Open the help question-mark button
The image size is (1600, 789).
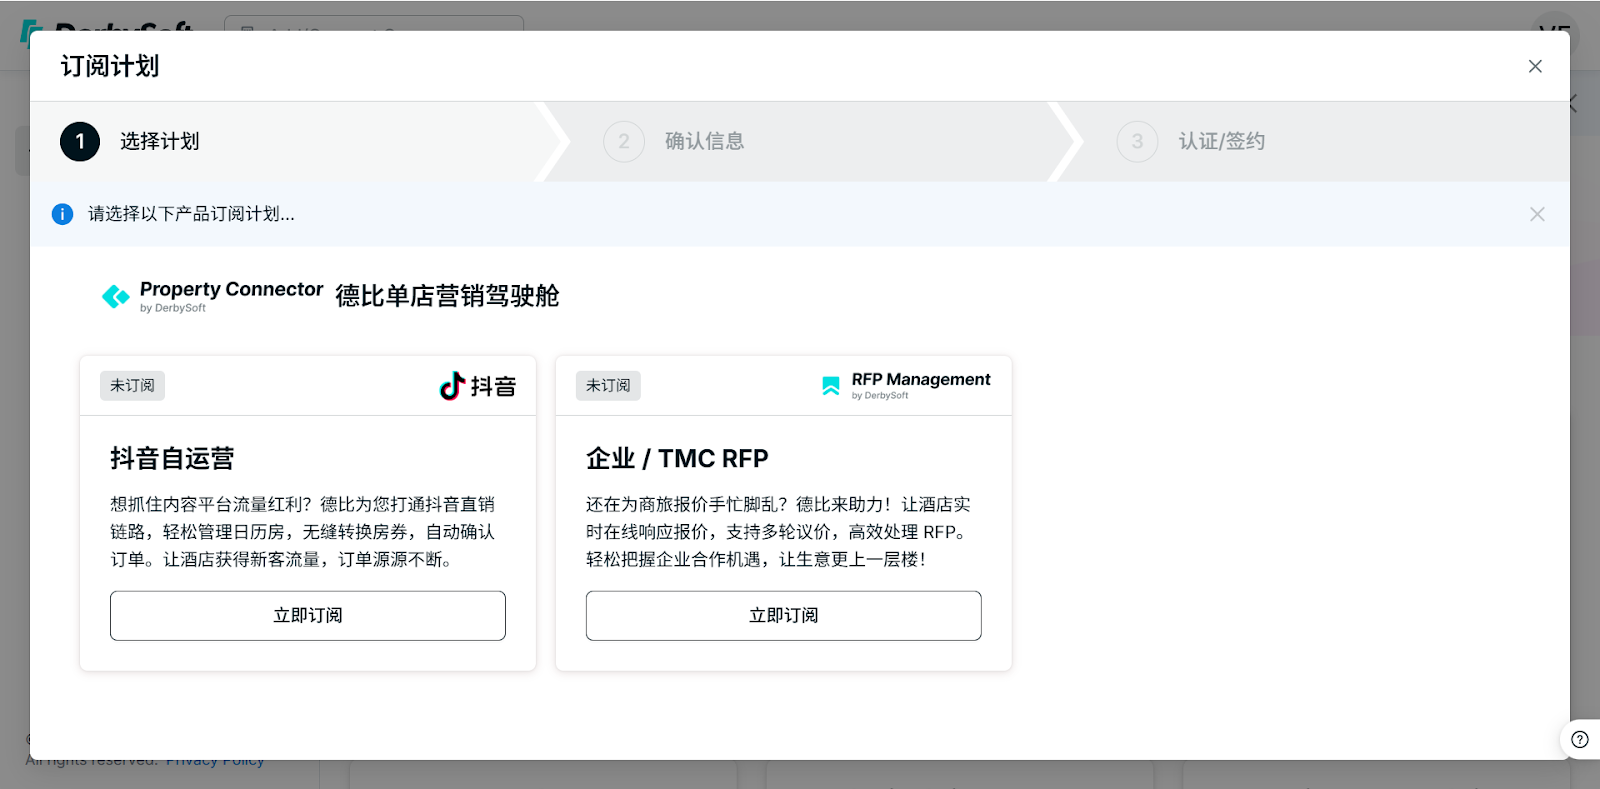coord(1580,739)
